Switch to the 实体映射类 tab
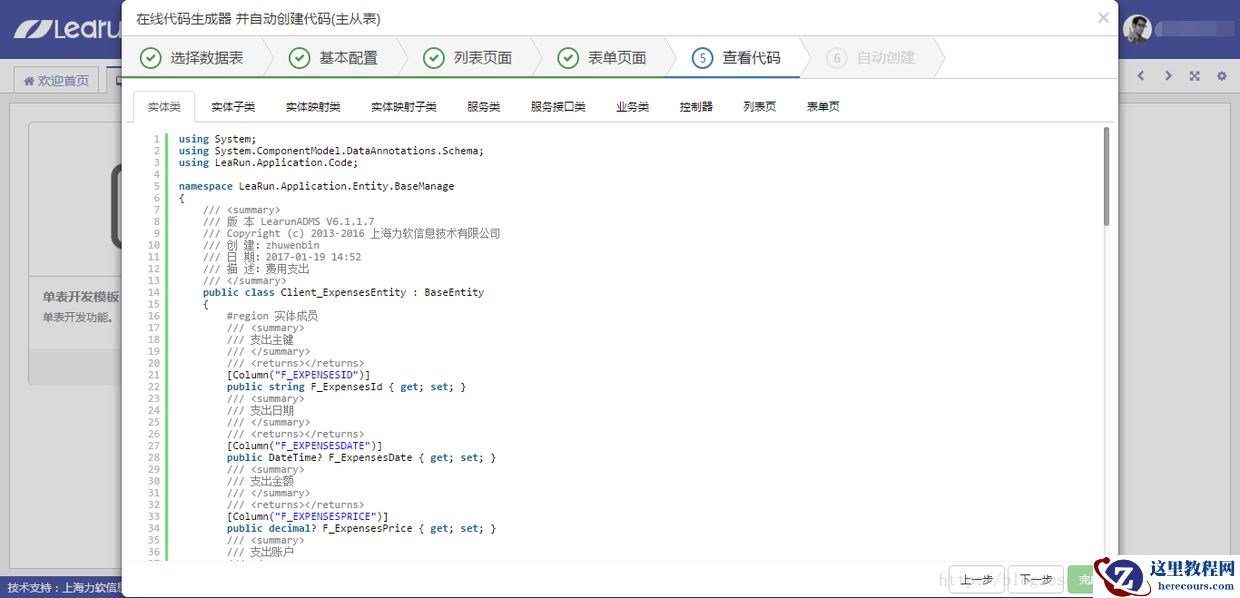The width and height of the screenshot is (1240, 598). (313, 107)
